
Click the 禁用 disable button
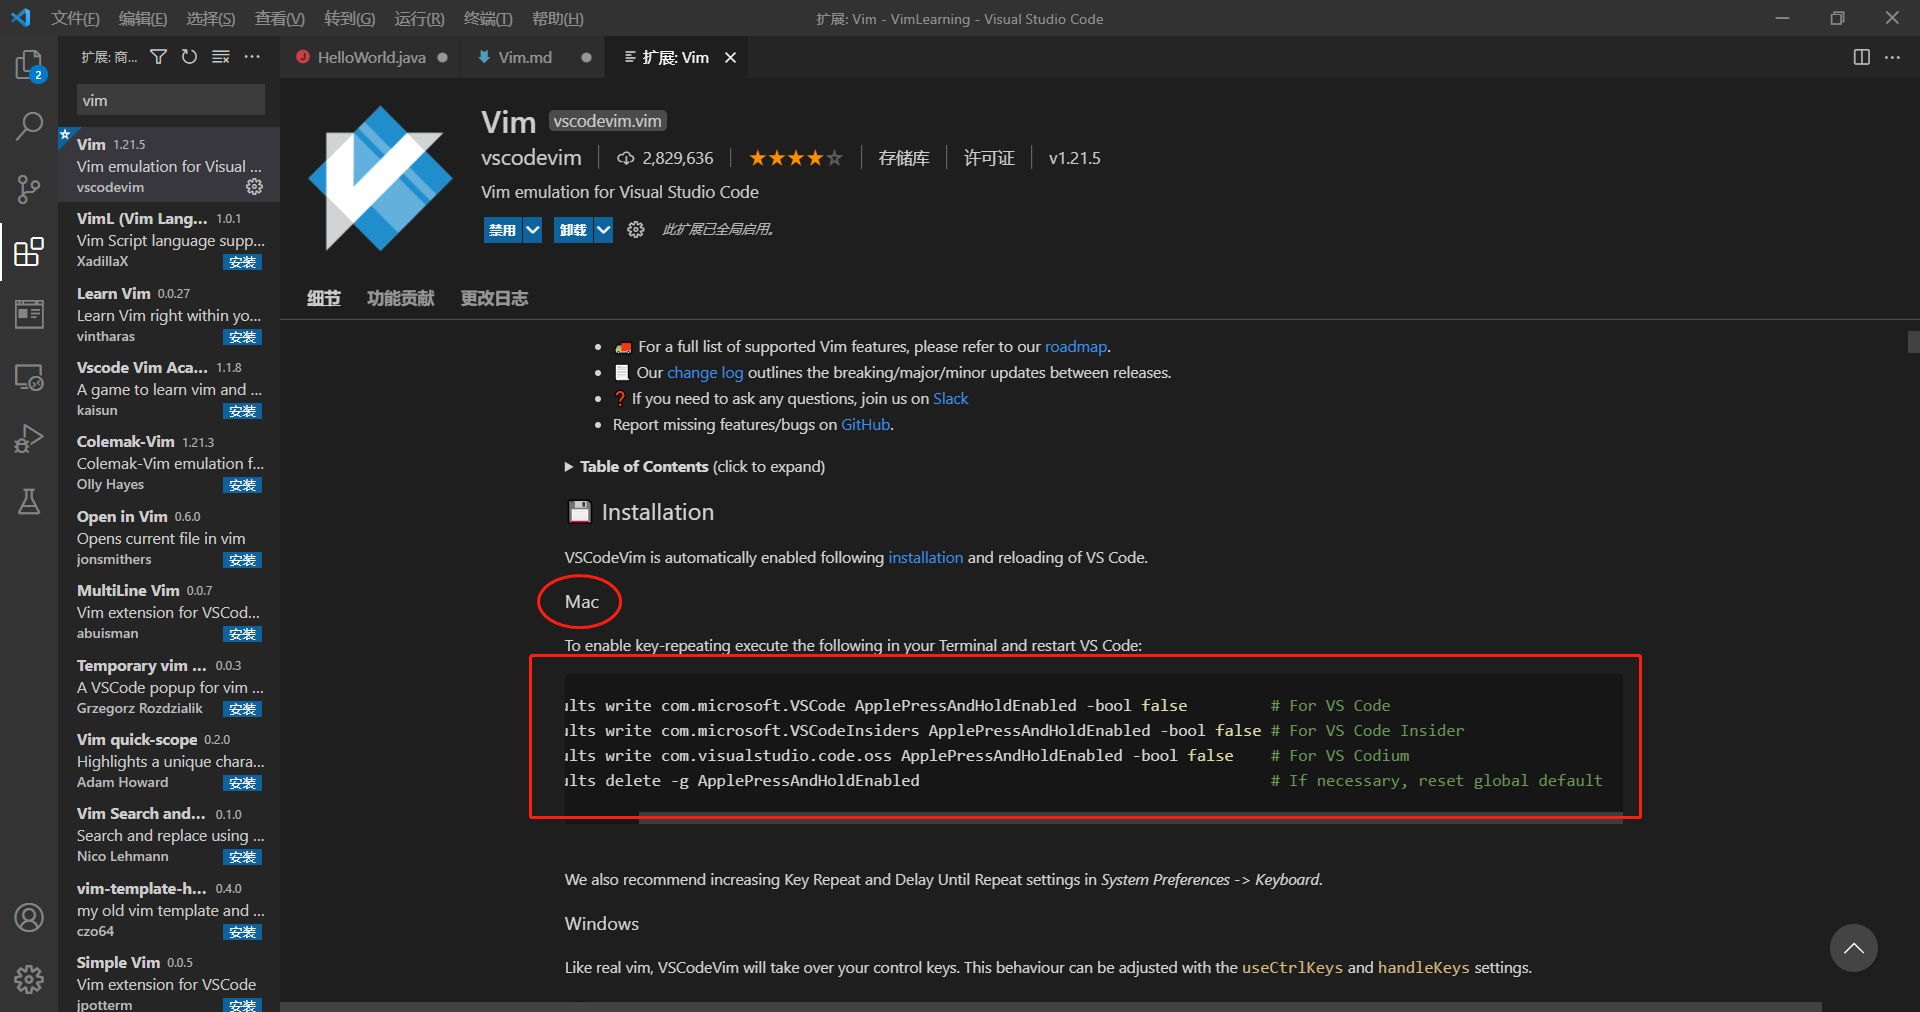502,230
